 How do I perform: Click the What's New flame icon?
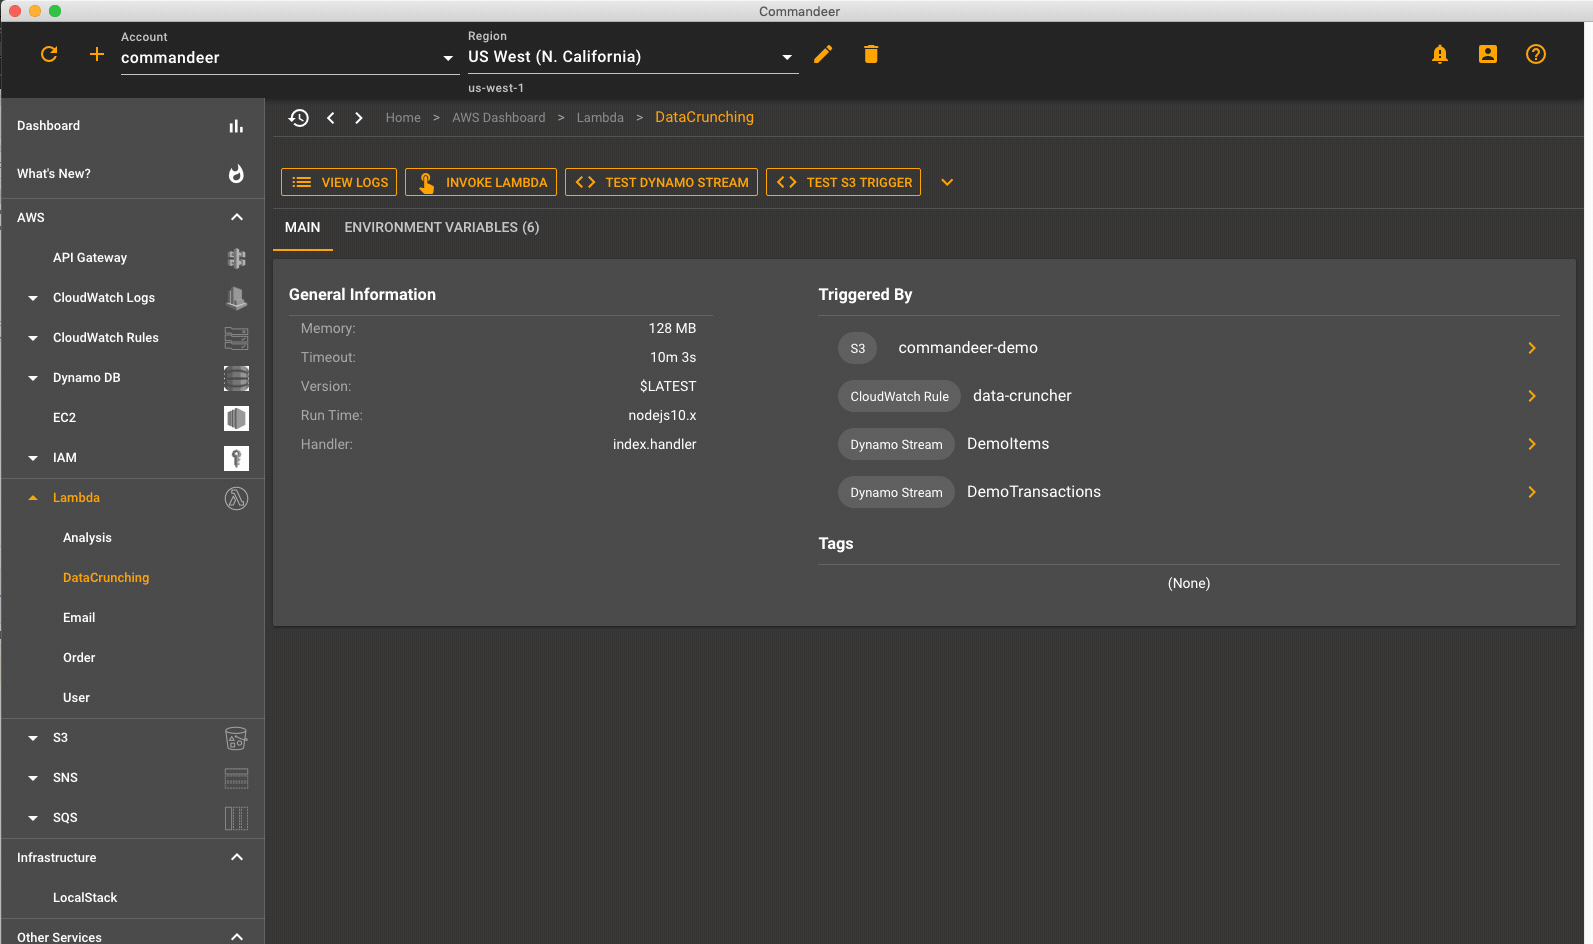point(236,174)
